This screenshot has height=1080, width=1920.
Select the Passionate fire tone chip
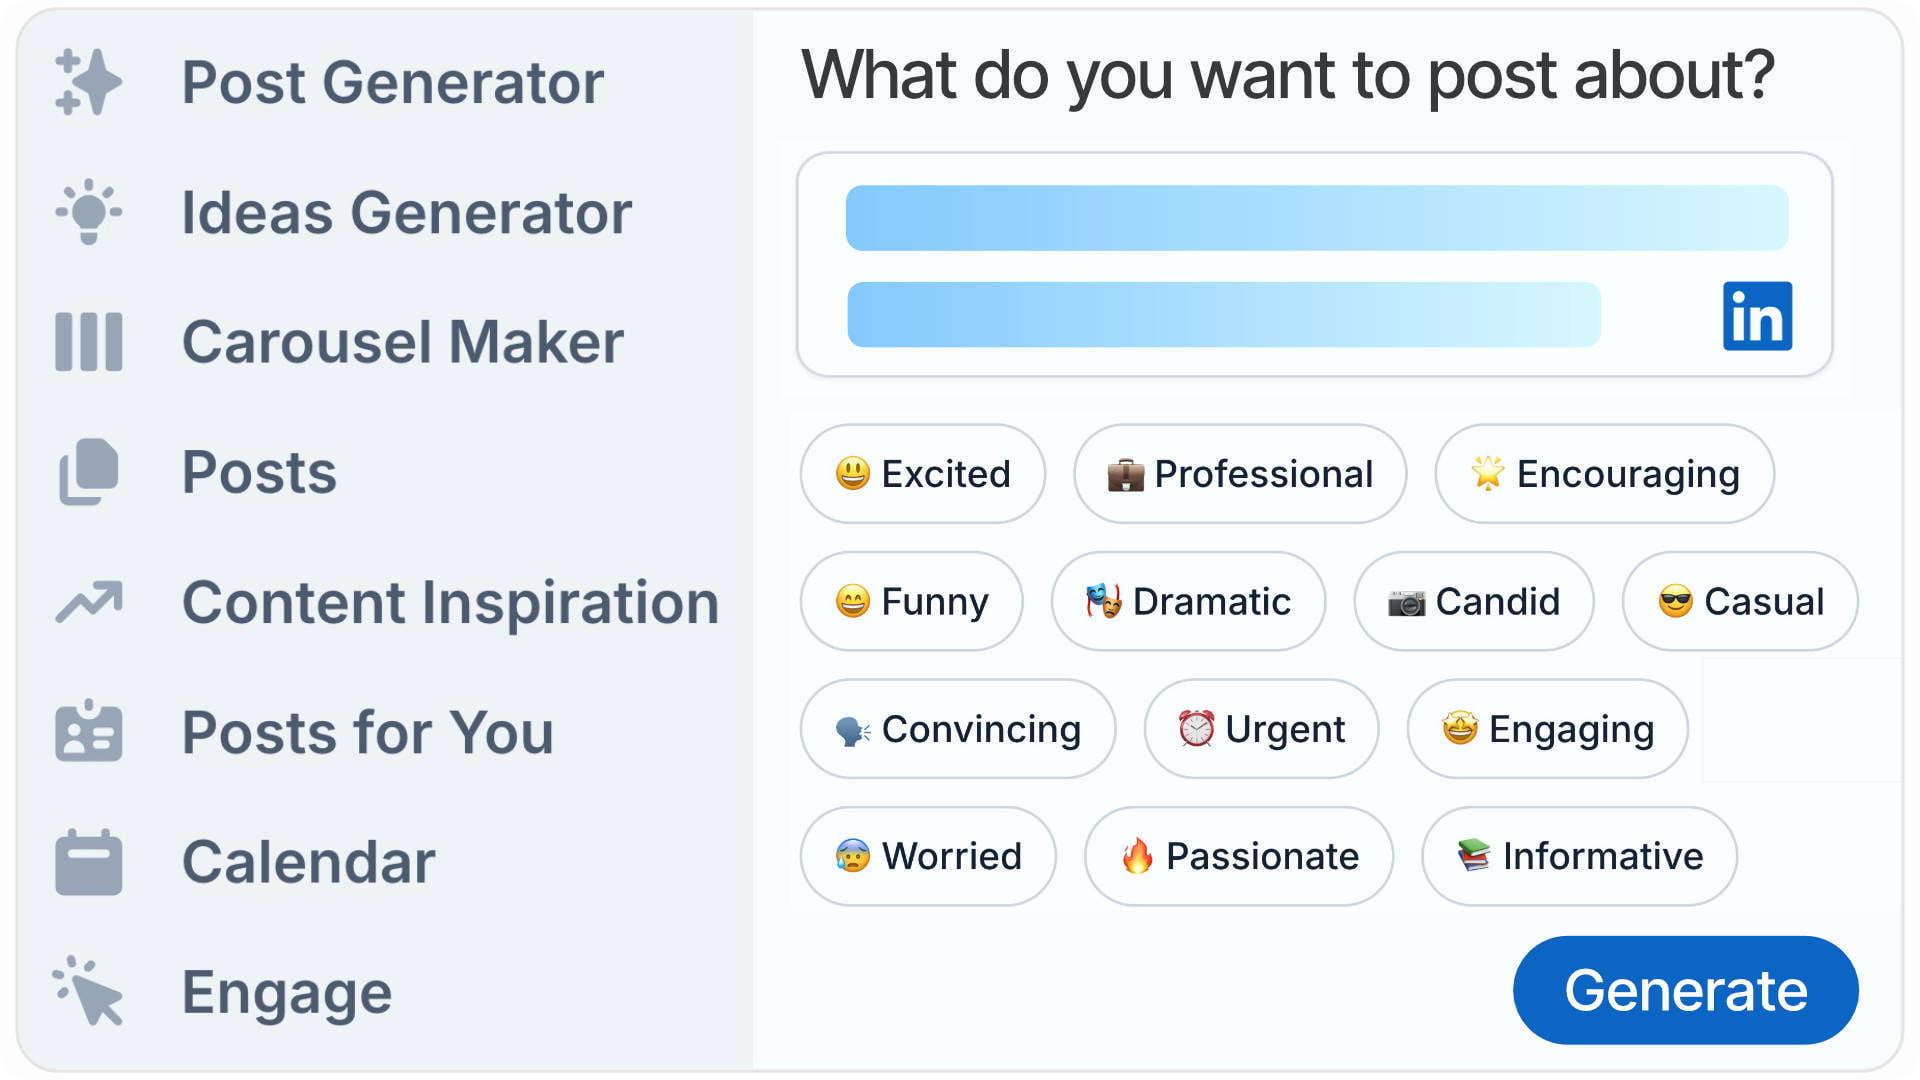[x=1238, y=856]
